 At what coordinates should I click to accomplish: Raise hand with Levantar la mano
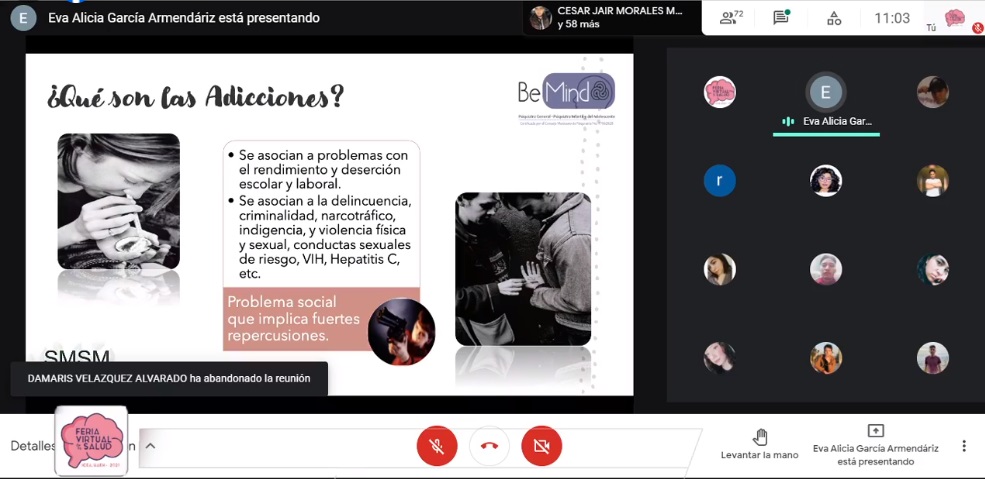(760, 445)
